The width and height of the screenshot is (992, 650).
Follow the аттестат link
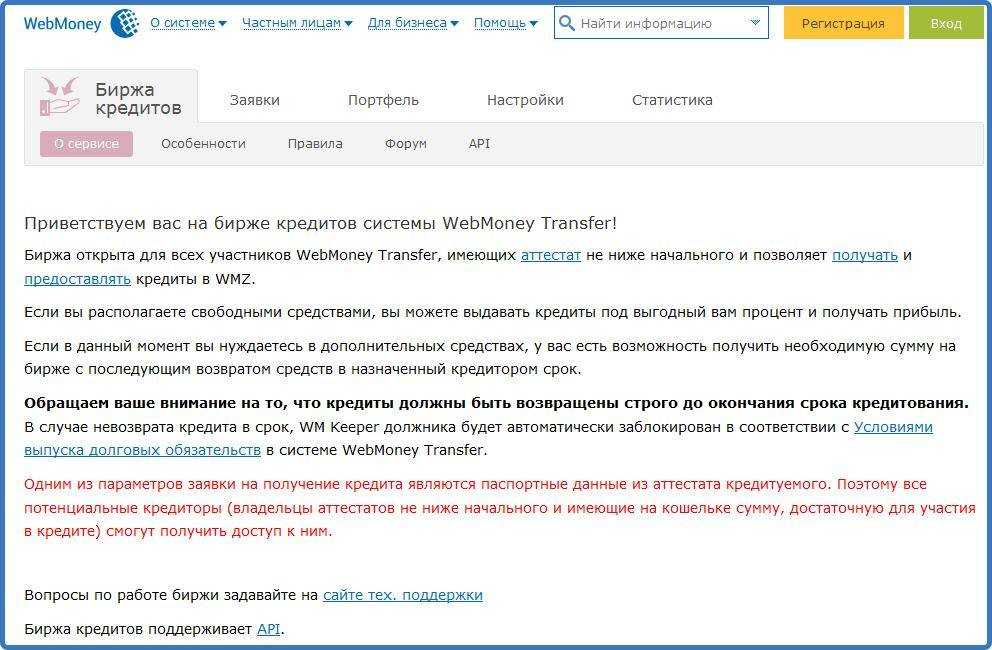click(550, 255)
